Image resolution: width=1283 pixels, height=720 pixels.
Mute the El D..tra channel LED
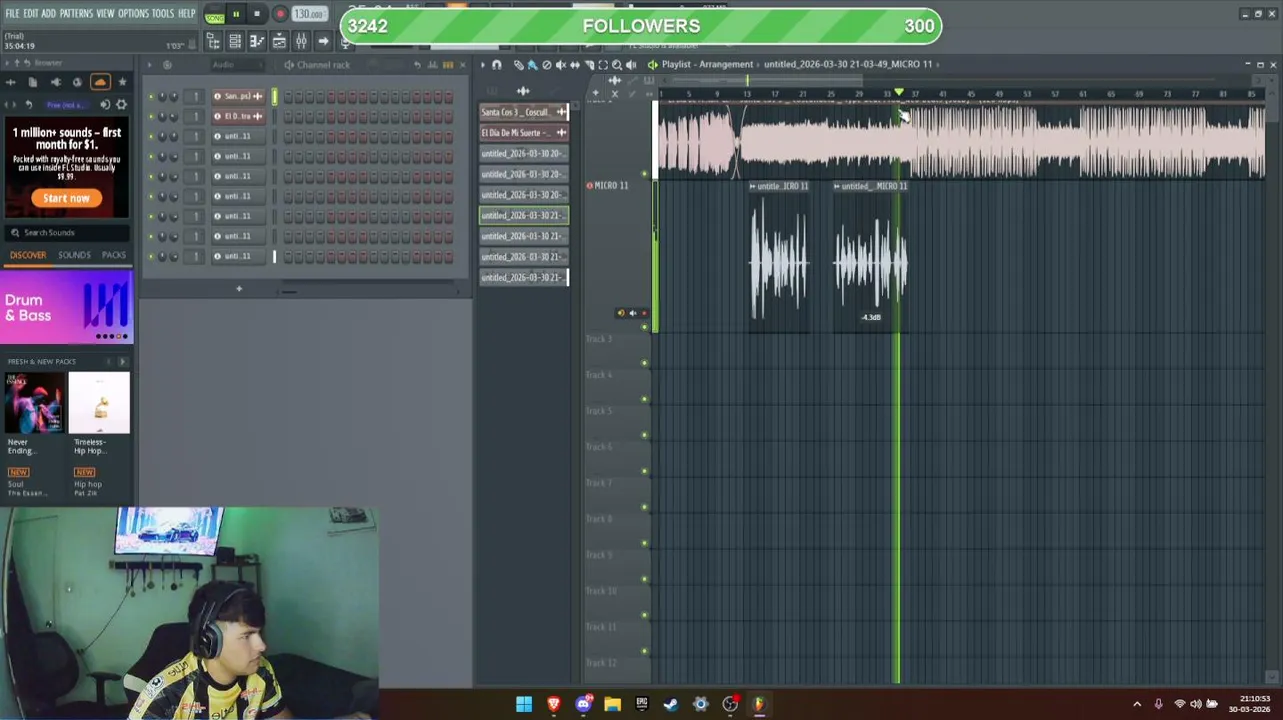click(151, 116)
